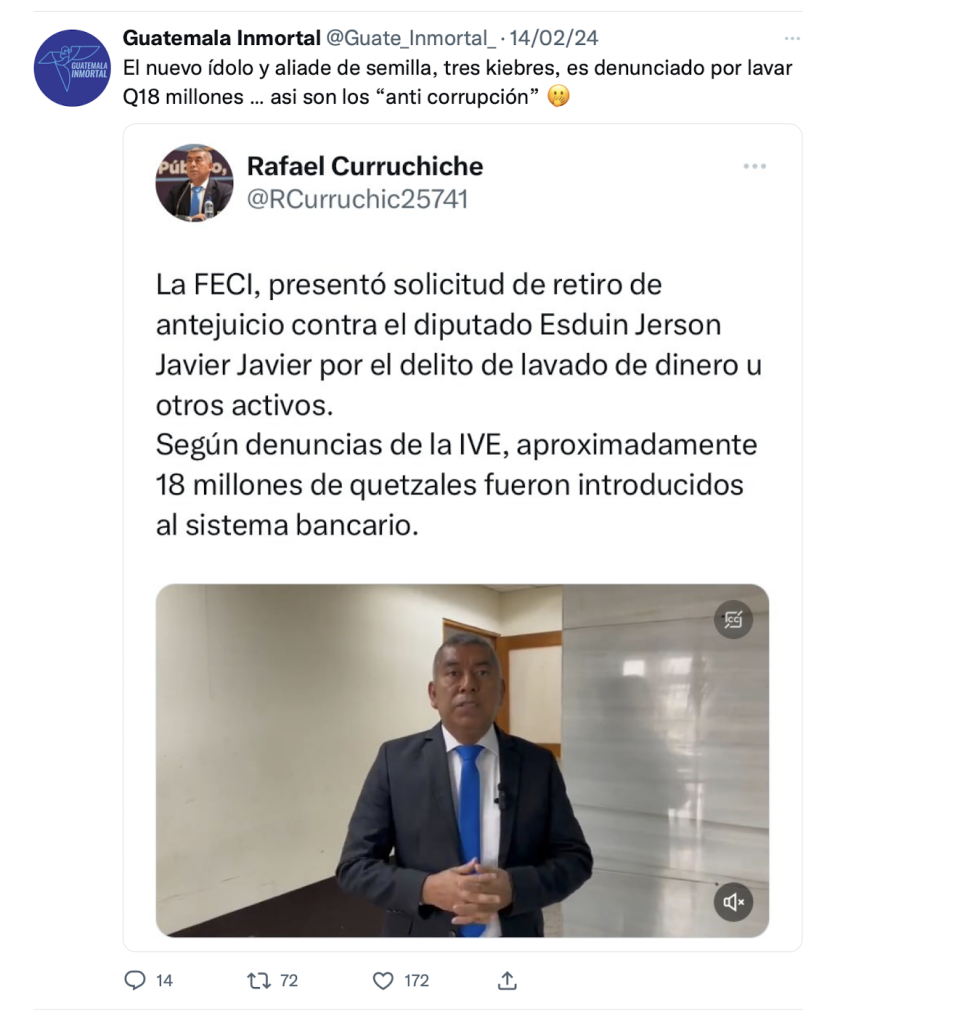The image size is (973, 1024).
Task: Open quoted tweet three-dot menu
Action: pos(754,167)
